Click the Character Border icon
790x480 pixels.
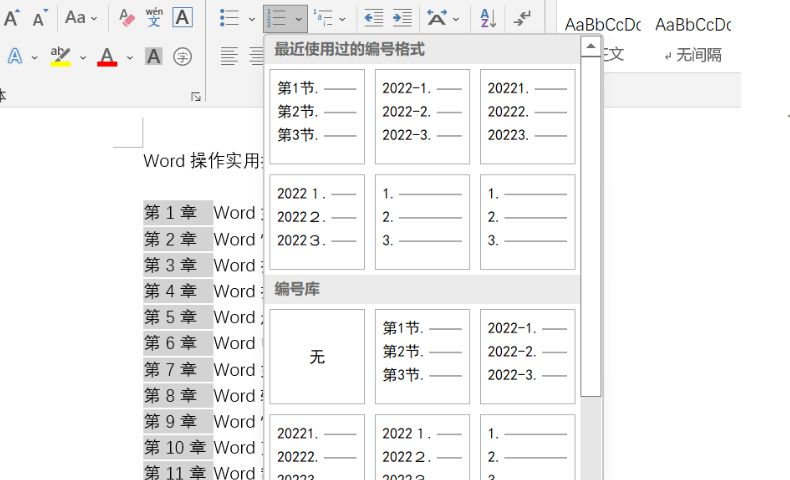click(x=182, y=18)
